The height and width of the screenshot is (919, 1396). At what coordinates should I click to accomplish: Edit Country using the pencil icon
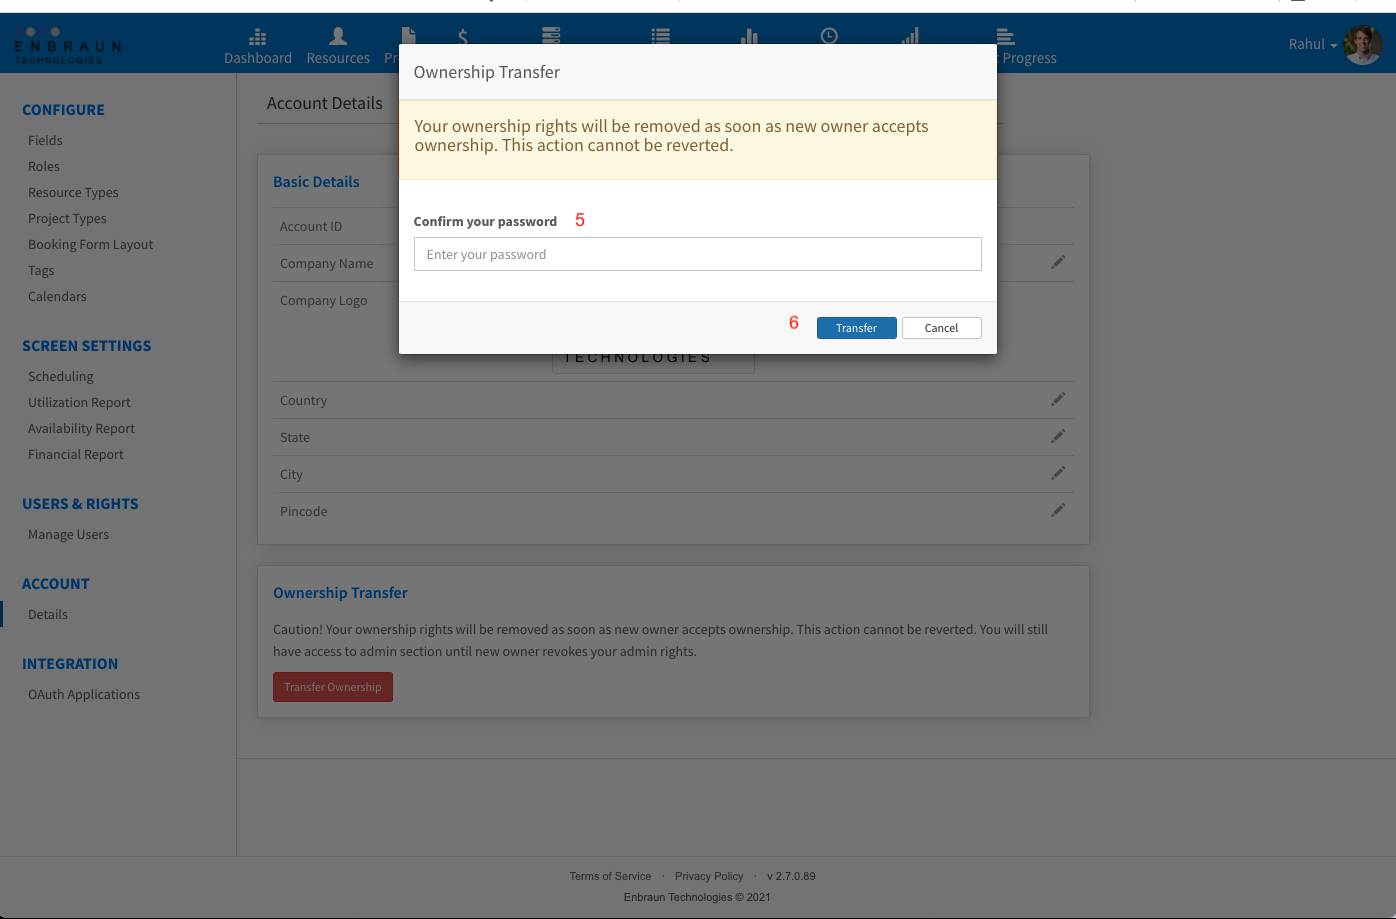(x=1058, y=399)
